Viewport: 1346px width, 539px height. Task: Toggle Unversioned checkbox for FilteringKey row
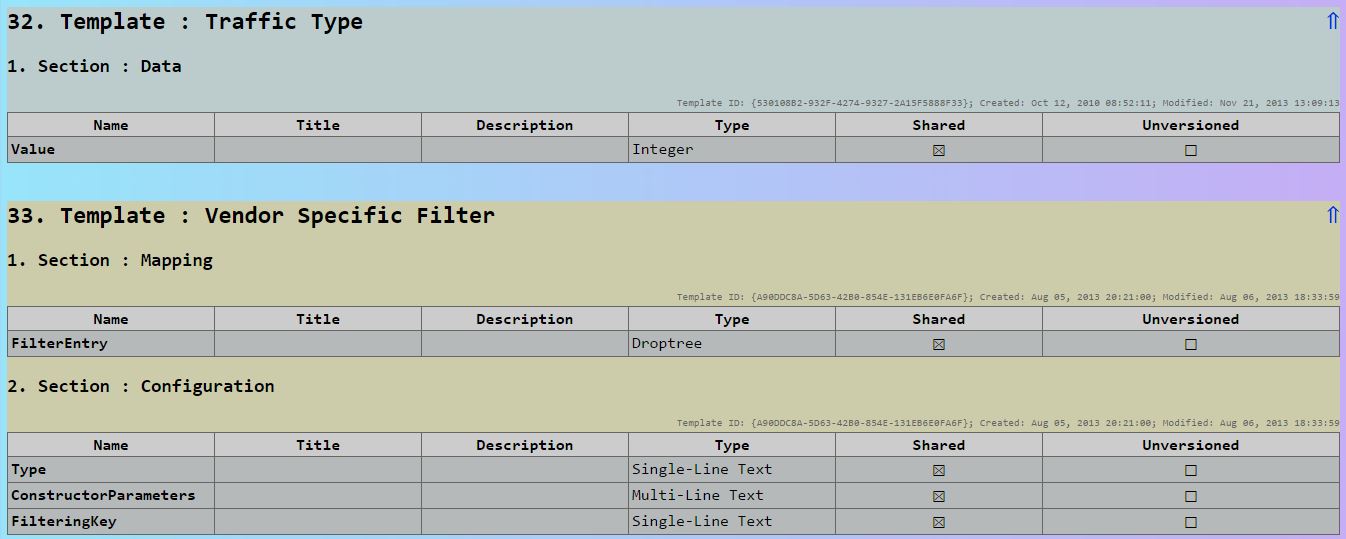[1190, 522]
